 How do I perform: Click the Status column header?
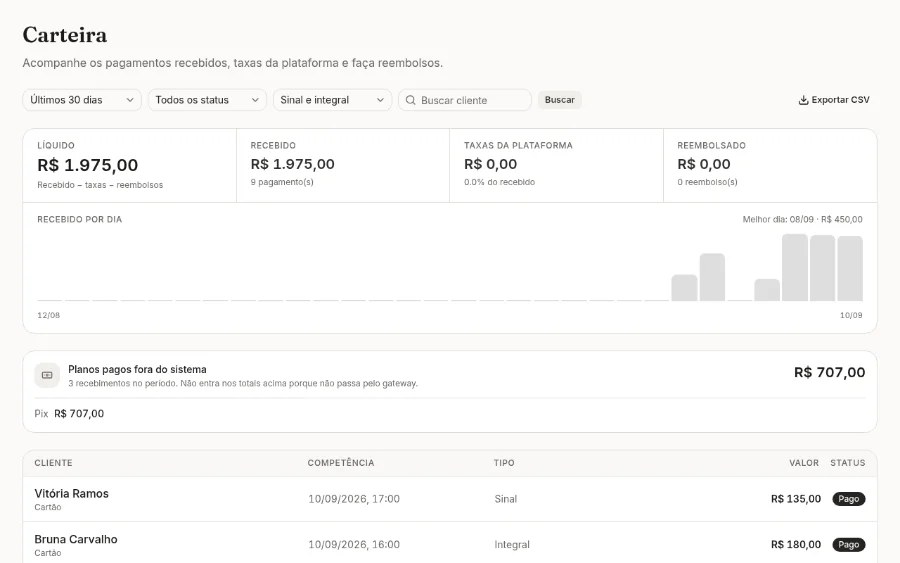pyautogui.click(x=848, y=463)
